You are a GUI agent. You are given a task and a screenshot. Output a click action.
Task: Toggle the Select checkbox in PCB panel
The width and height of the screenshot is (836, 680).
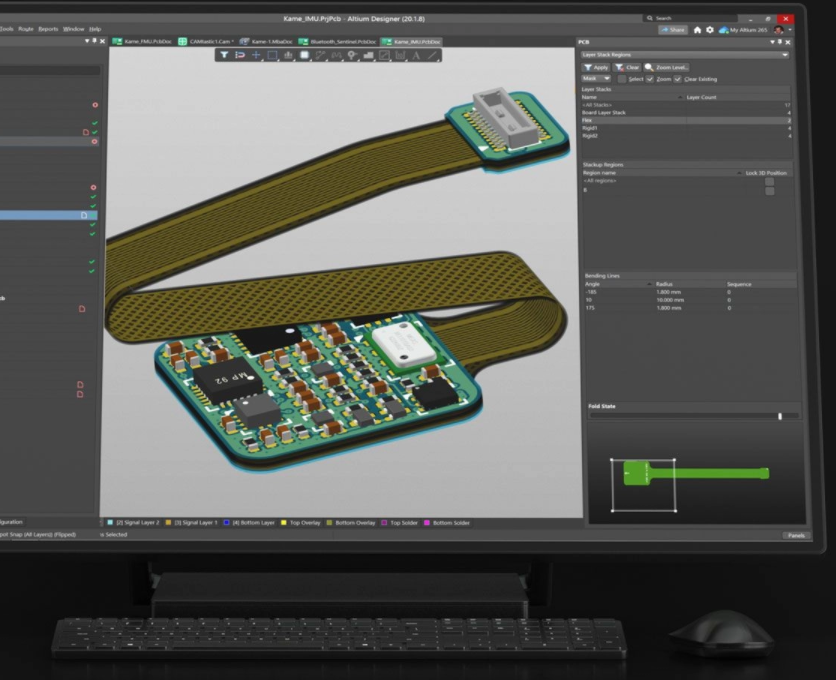pos(622,79)
